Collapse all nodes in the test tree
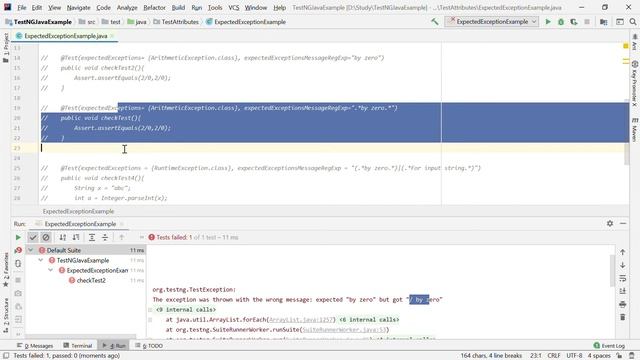Image resolution: width=640 pixels, height=360 pixels. tap(105, 237)
